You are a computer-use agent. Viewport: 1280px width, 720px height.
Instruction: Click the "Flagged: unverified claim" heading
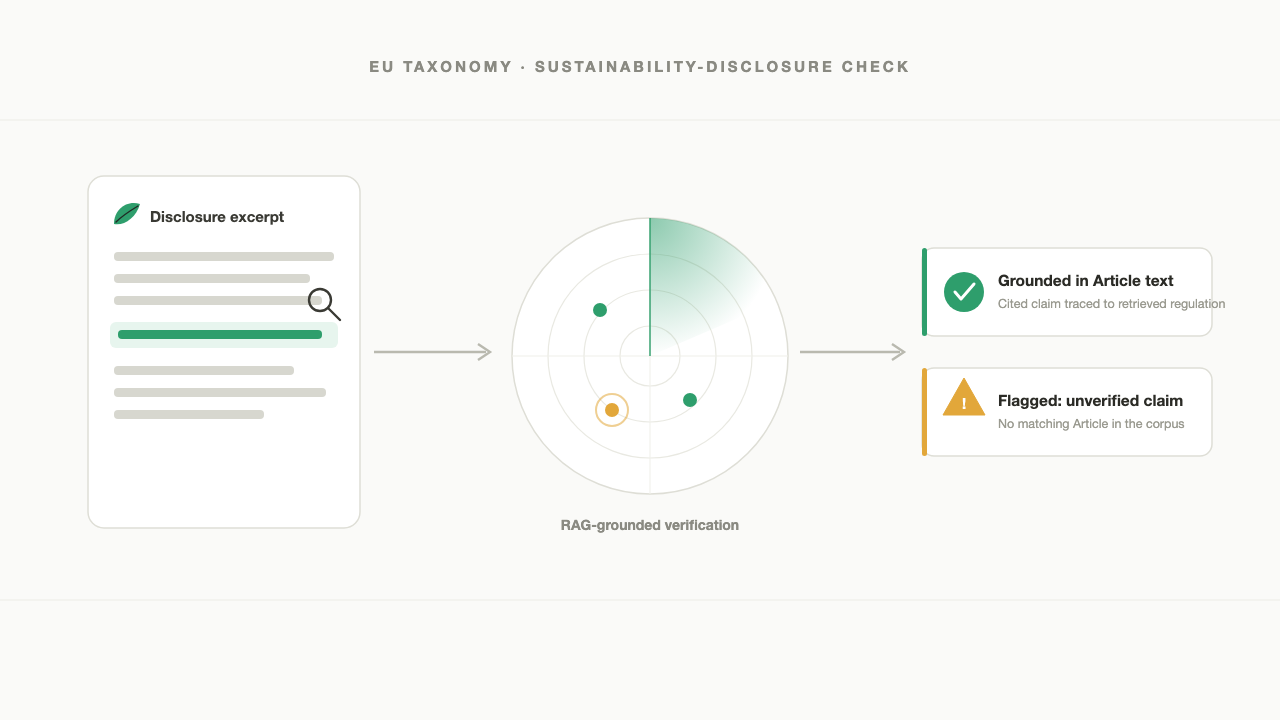tap(1090, 401)
